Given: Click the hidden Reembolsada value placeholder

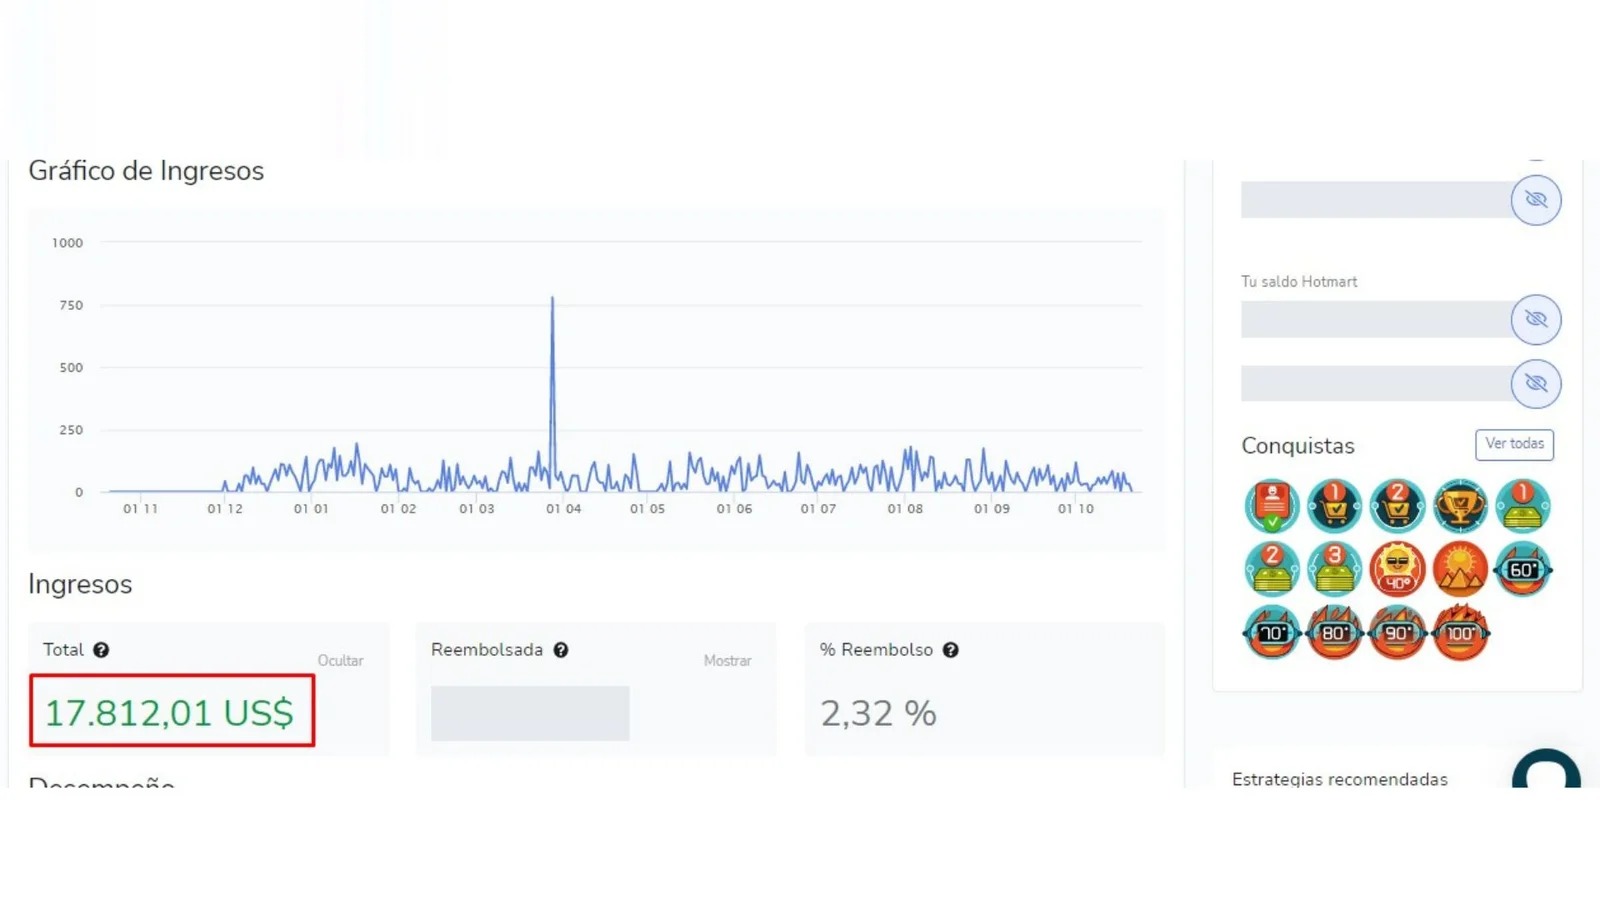Looking at the screenshot, I should point(530,713).
